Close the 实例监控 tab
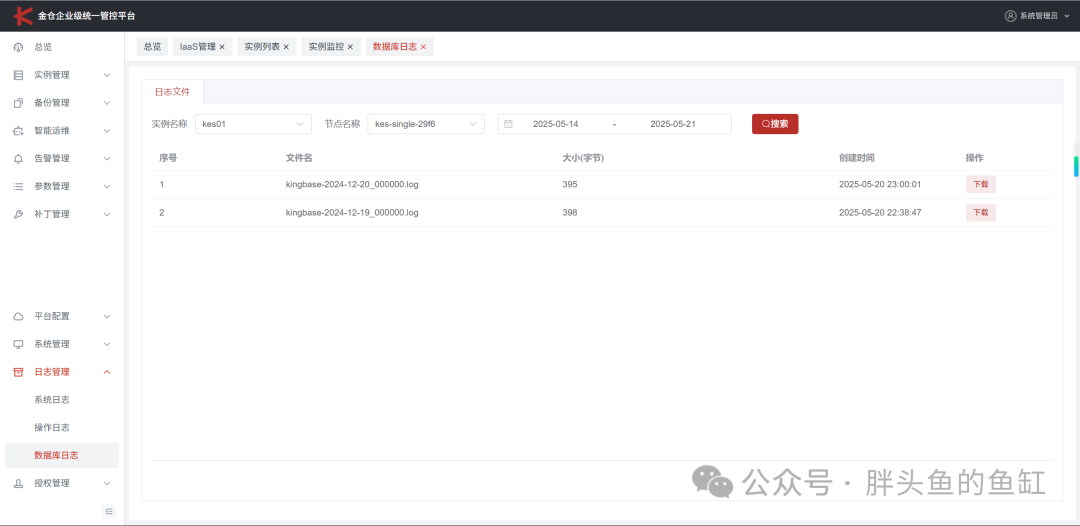Viewport: 1080px width, 526px height. click(x=350, y=48)
